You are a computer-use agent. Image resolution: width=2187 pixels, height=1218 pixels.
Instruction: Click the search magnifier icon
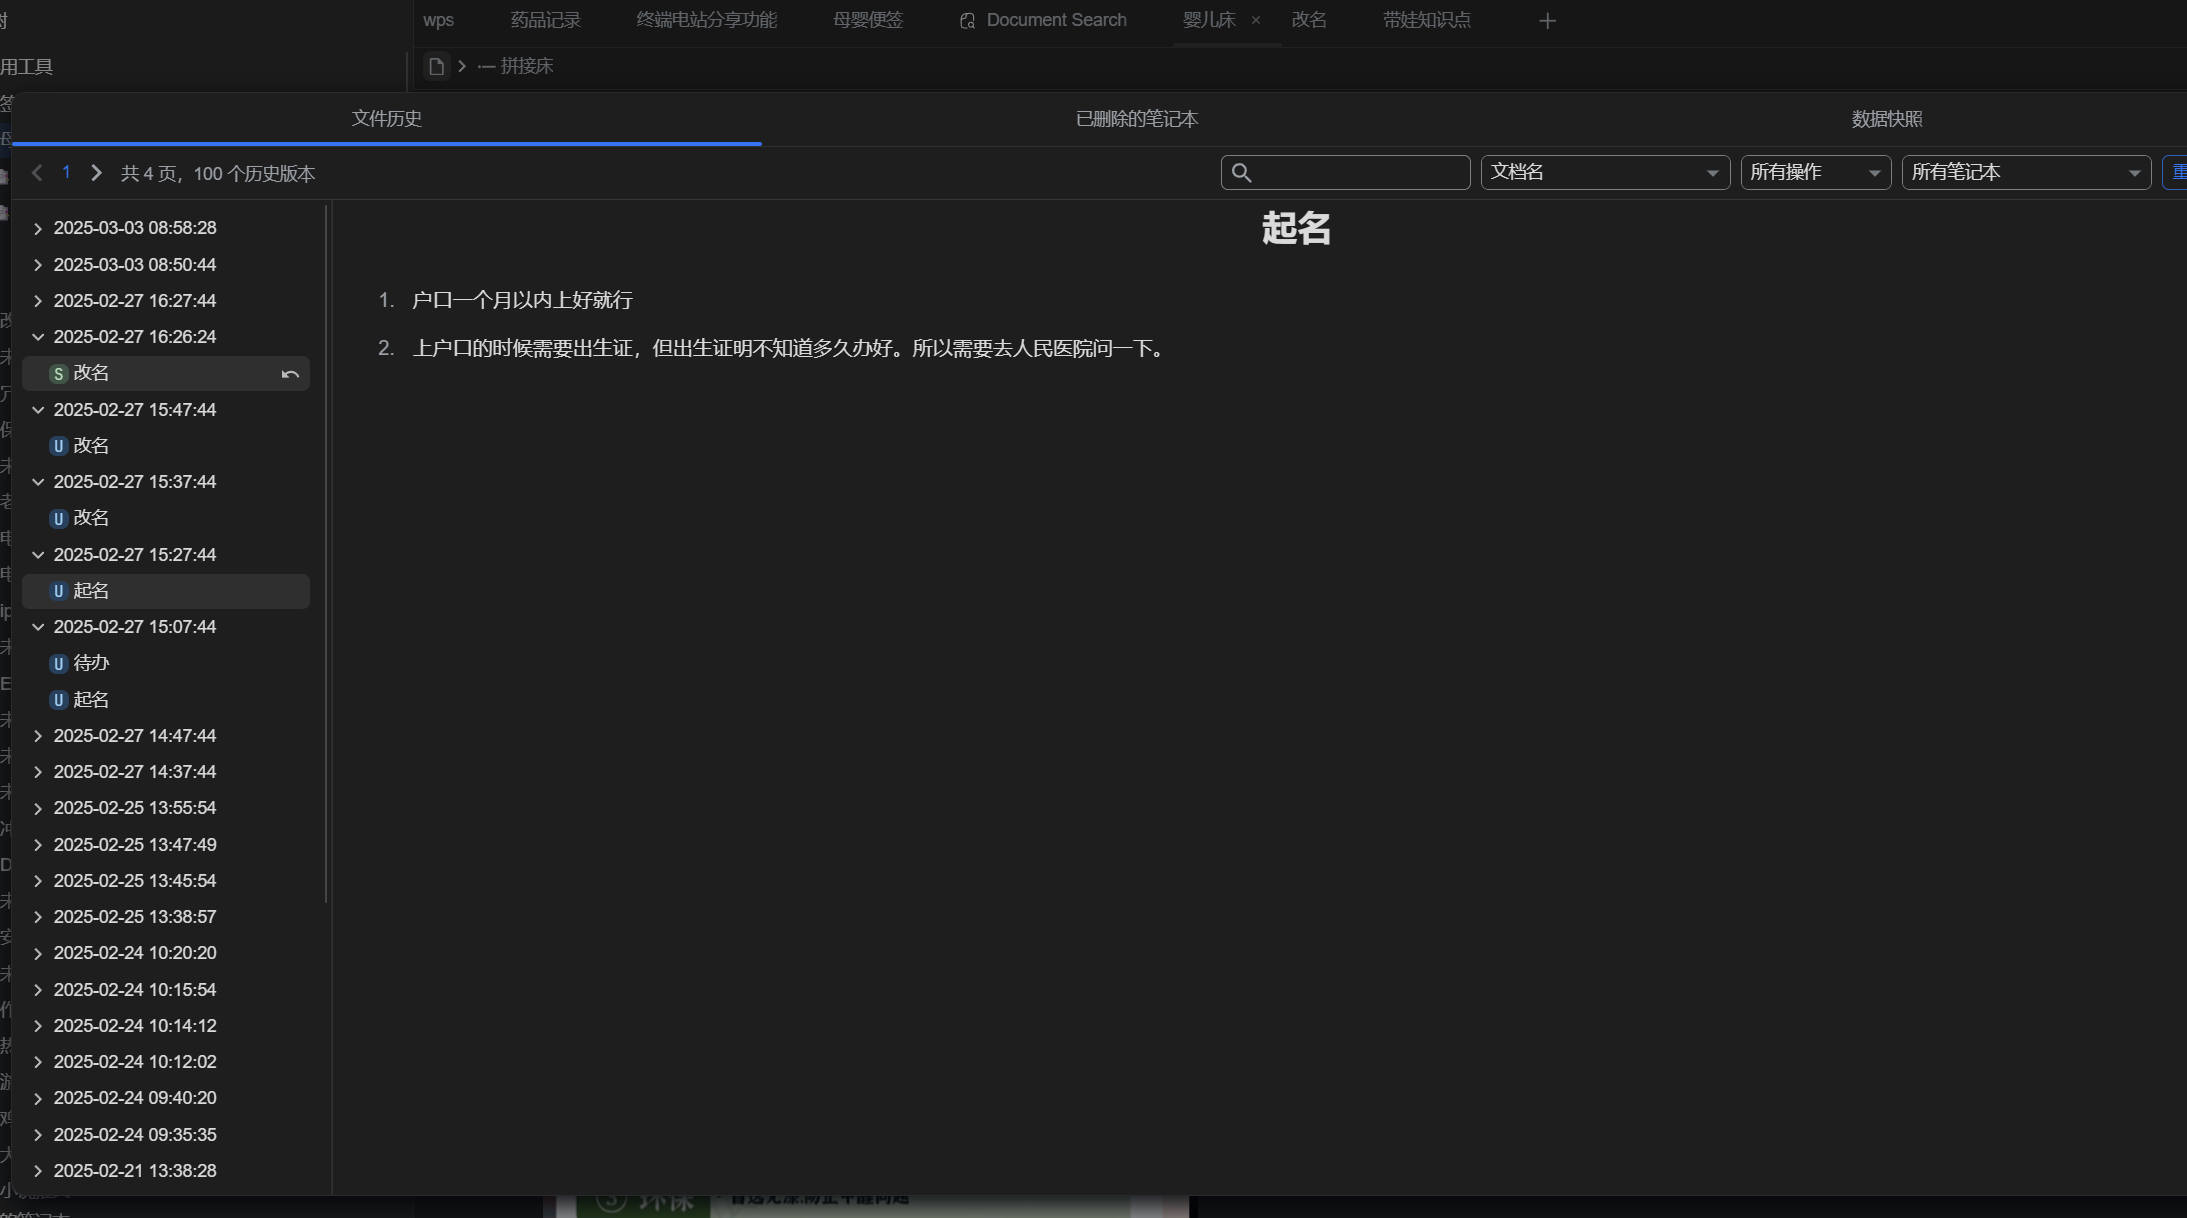pos(1241,173)
